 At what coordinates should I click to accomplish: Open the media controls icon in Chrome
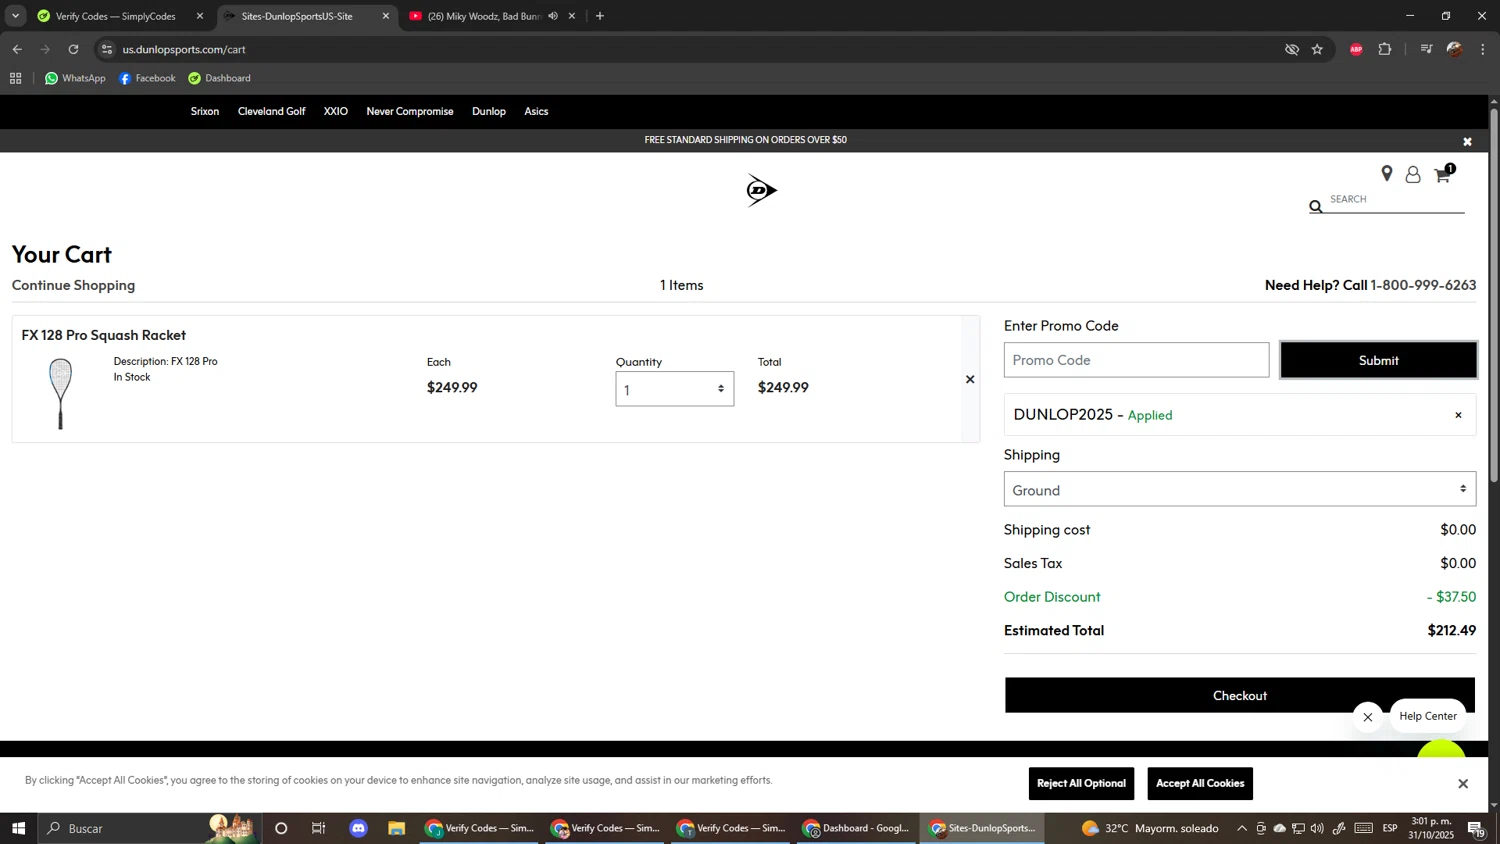[x=1426, y=49]
